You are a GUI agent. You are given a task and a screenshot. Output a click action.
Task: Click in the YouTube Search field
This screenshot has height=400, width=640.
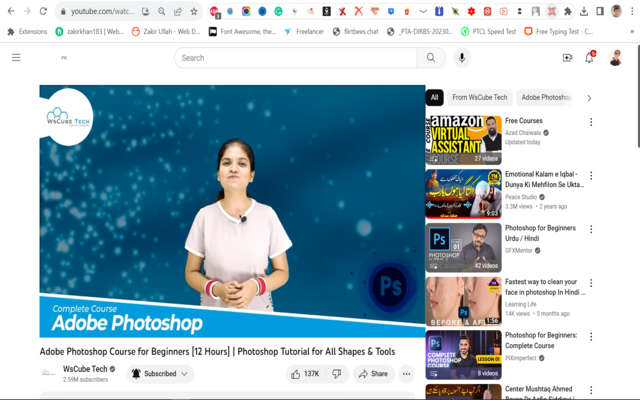point(296,58)
